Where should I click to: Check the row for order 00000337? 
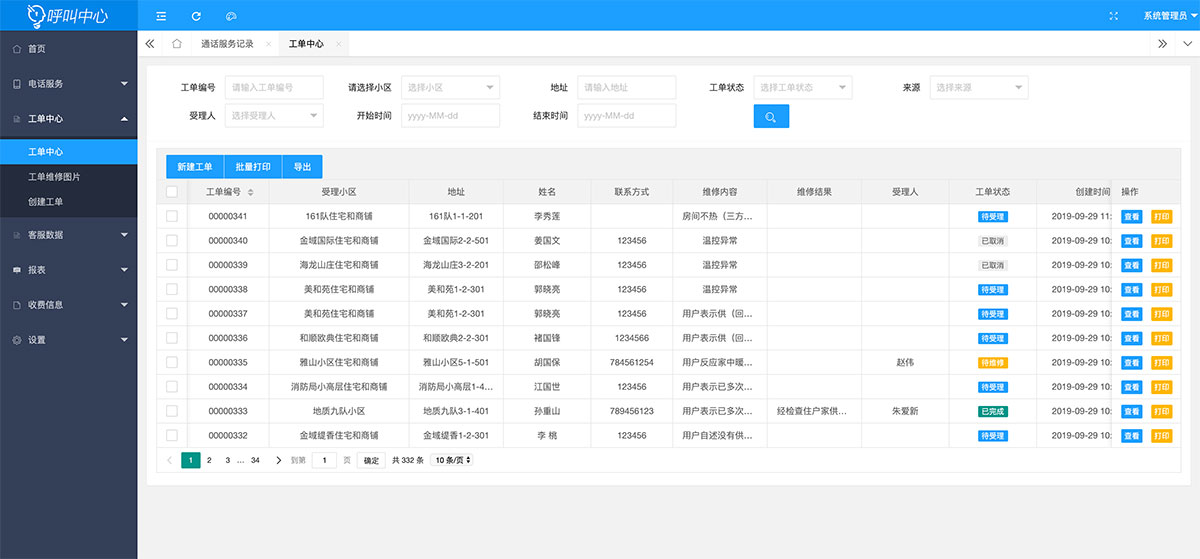pyautogui.click(x=172, y=313)
